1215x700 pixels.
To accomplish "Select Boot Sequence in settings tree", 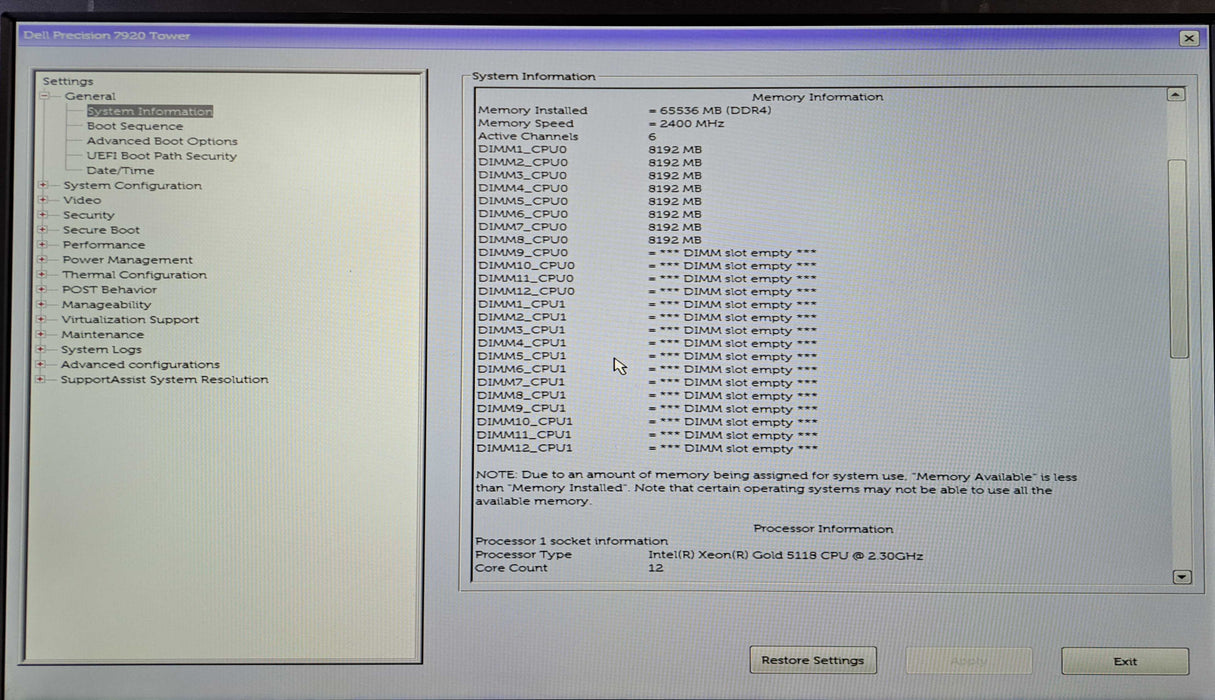I will [x=134, y=127].
